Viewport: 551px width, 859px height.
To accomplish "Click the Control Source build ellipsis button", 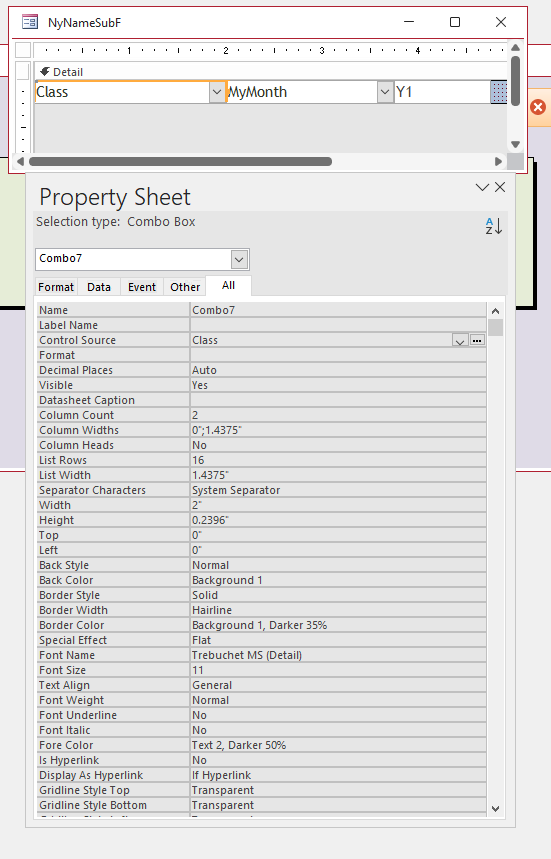I will click(477, 340).
